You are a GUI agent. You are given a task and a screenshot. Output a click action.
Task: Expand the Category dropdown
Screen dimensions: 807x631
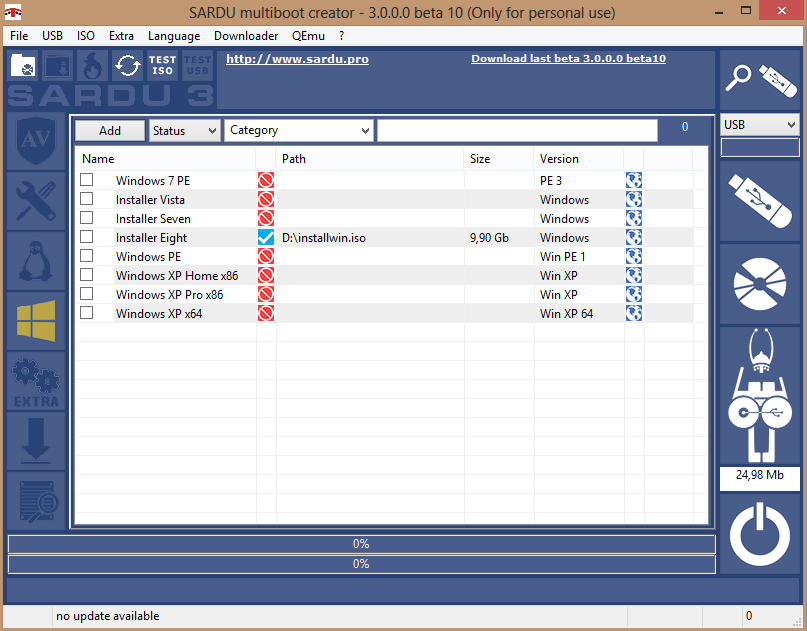point(299,131)
